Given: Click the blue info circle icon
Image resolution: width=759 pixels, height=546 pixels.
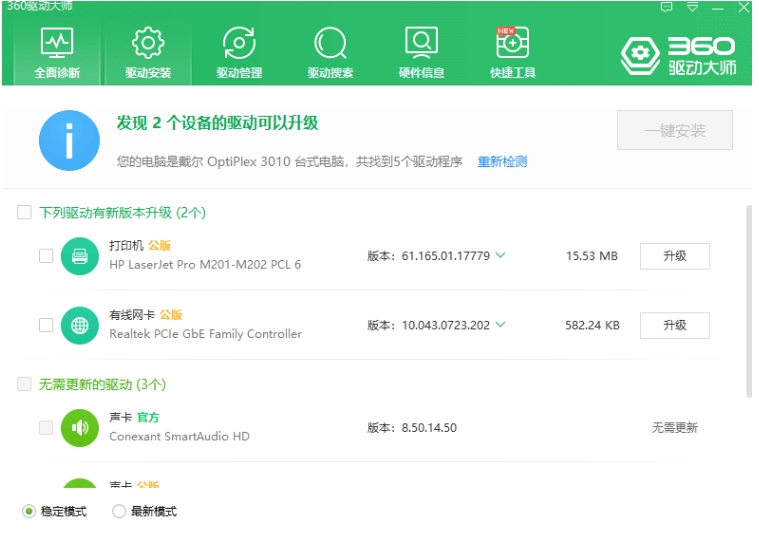Looking at the screenshot, I should (x=69, y=140).
